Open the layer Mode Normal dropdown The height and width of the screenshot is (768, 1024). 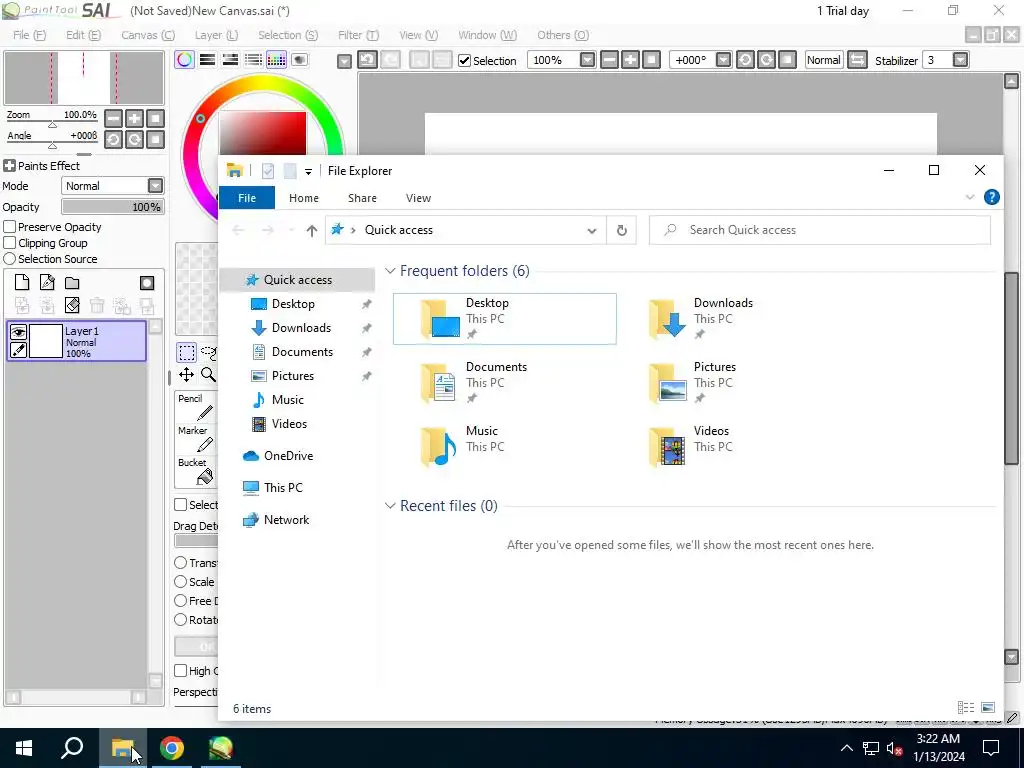click(155, 186)
